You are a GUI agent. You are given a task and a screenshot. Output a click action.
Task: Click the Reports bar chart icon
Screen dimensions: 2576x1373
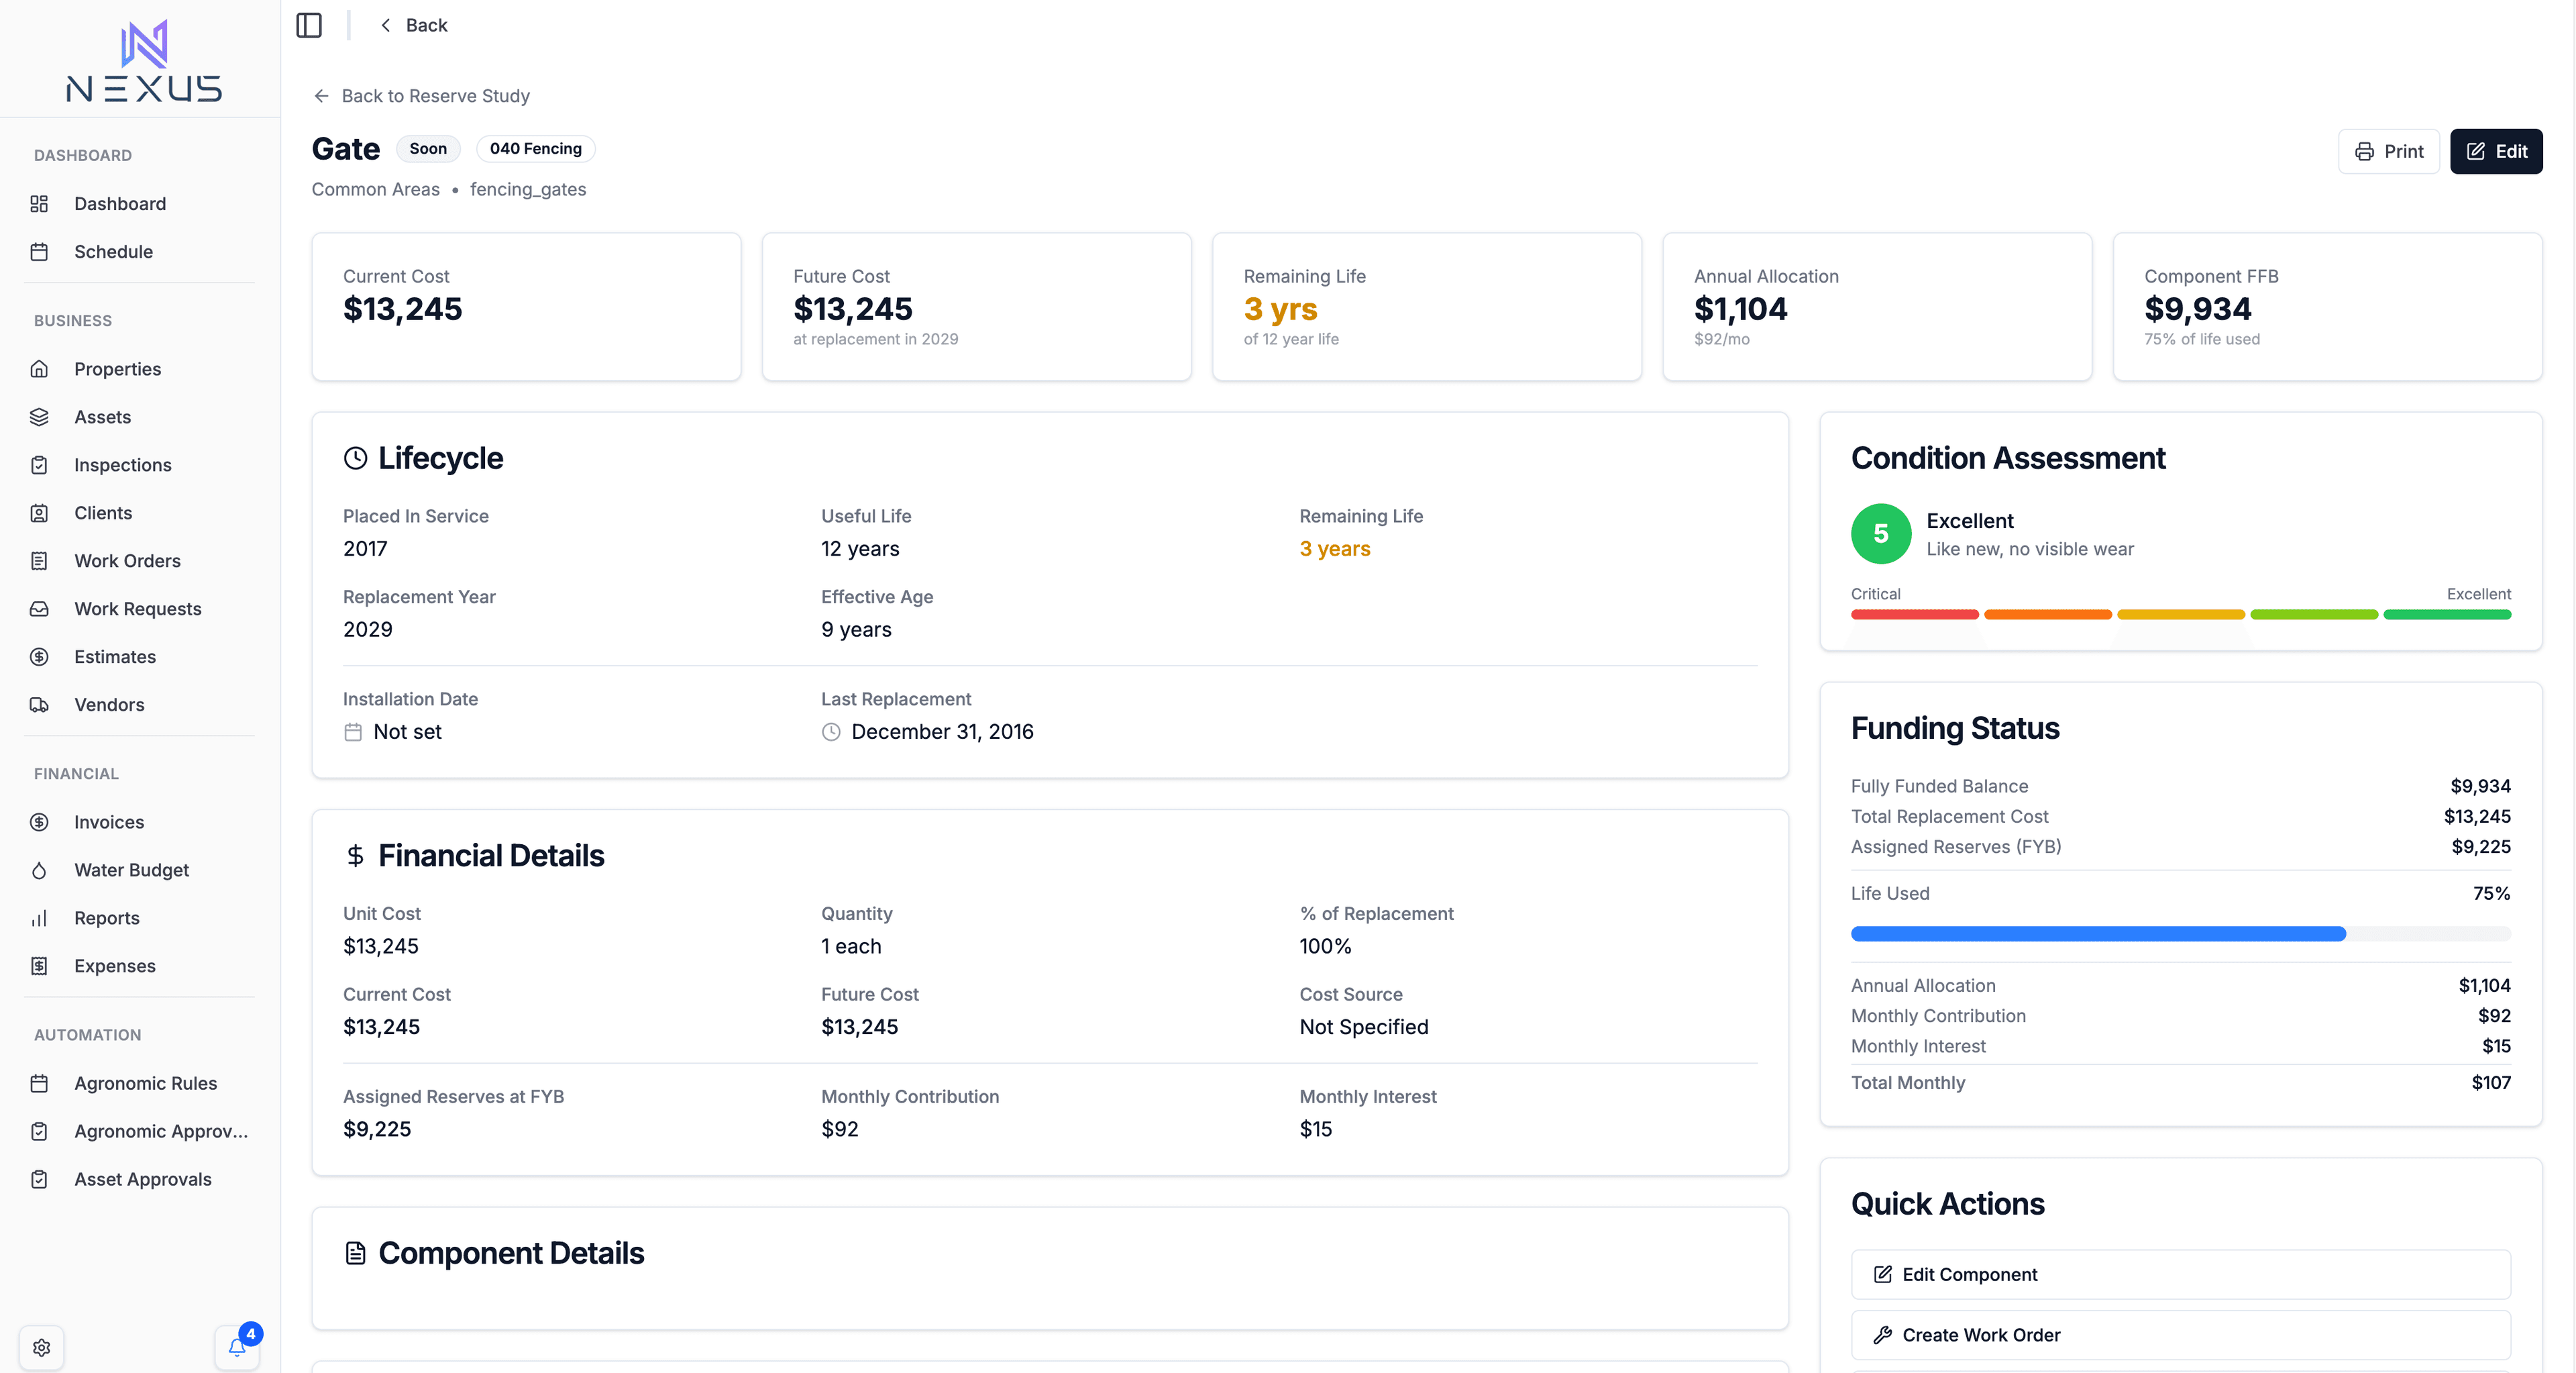click(39, 918)
